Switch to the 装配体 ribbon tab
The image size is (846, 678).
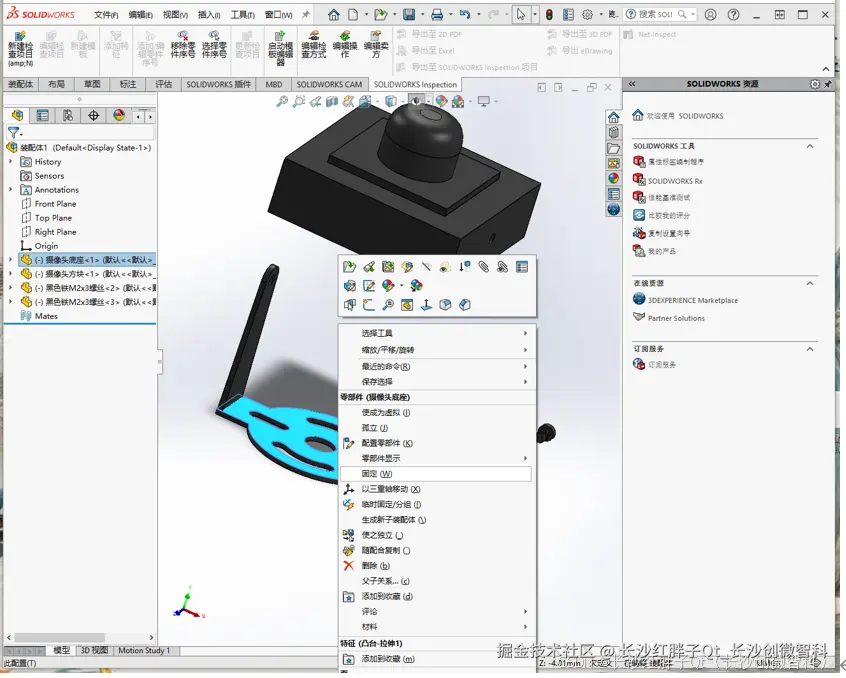click(21, 84)
